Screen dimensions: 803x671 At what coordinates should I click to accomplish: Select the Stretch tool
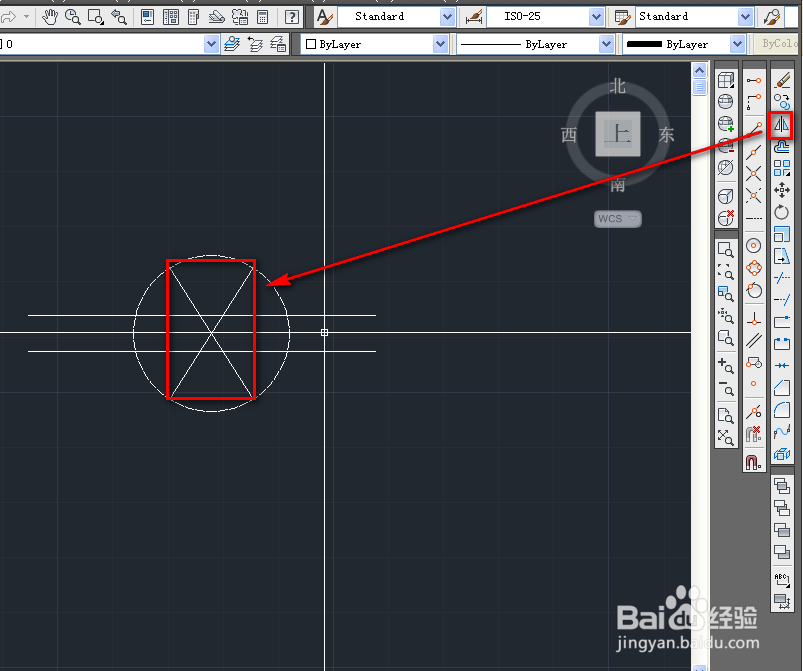click(x=782, y=256)
